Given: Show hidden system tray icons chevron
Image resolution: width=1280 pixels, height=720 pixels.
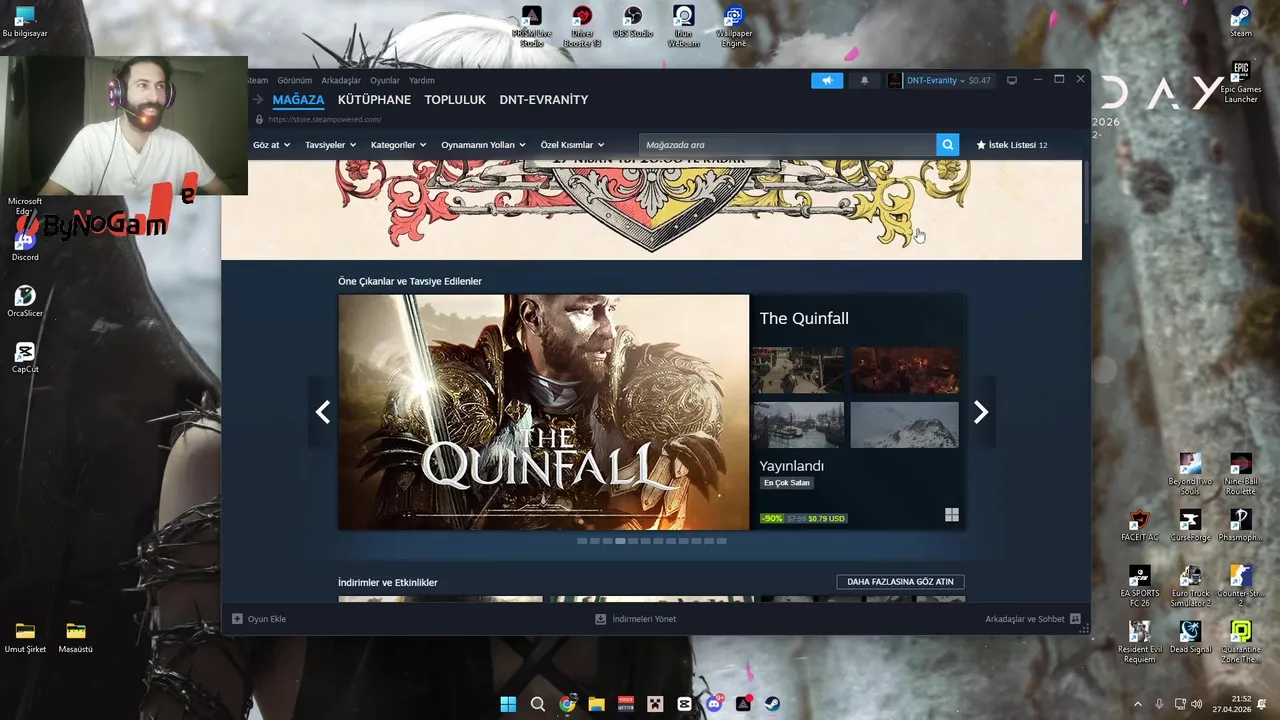Looking at the screenshot, I should click(1137, 704).
